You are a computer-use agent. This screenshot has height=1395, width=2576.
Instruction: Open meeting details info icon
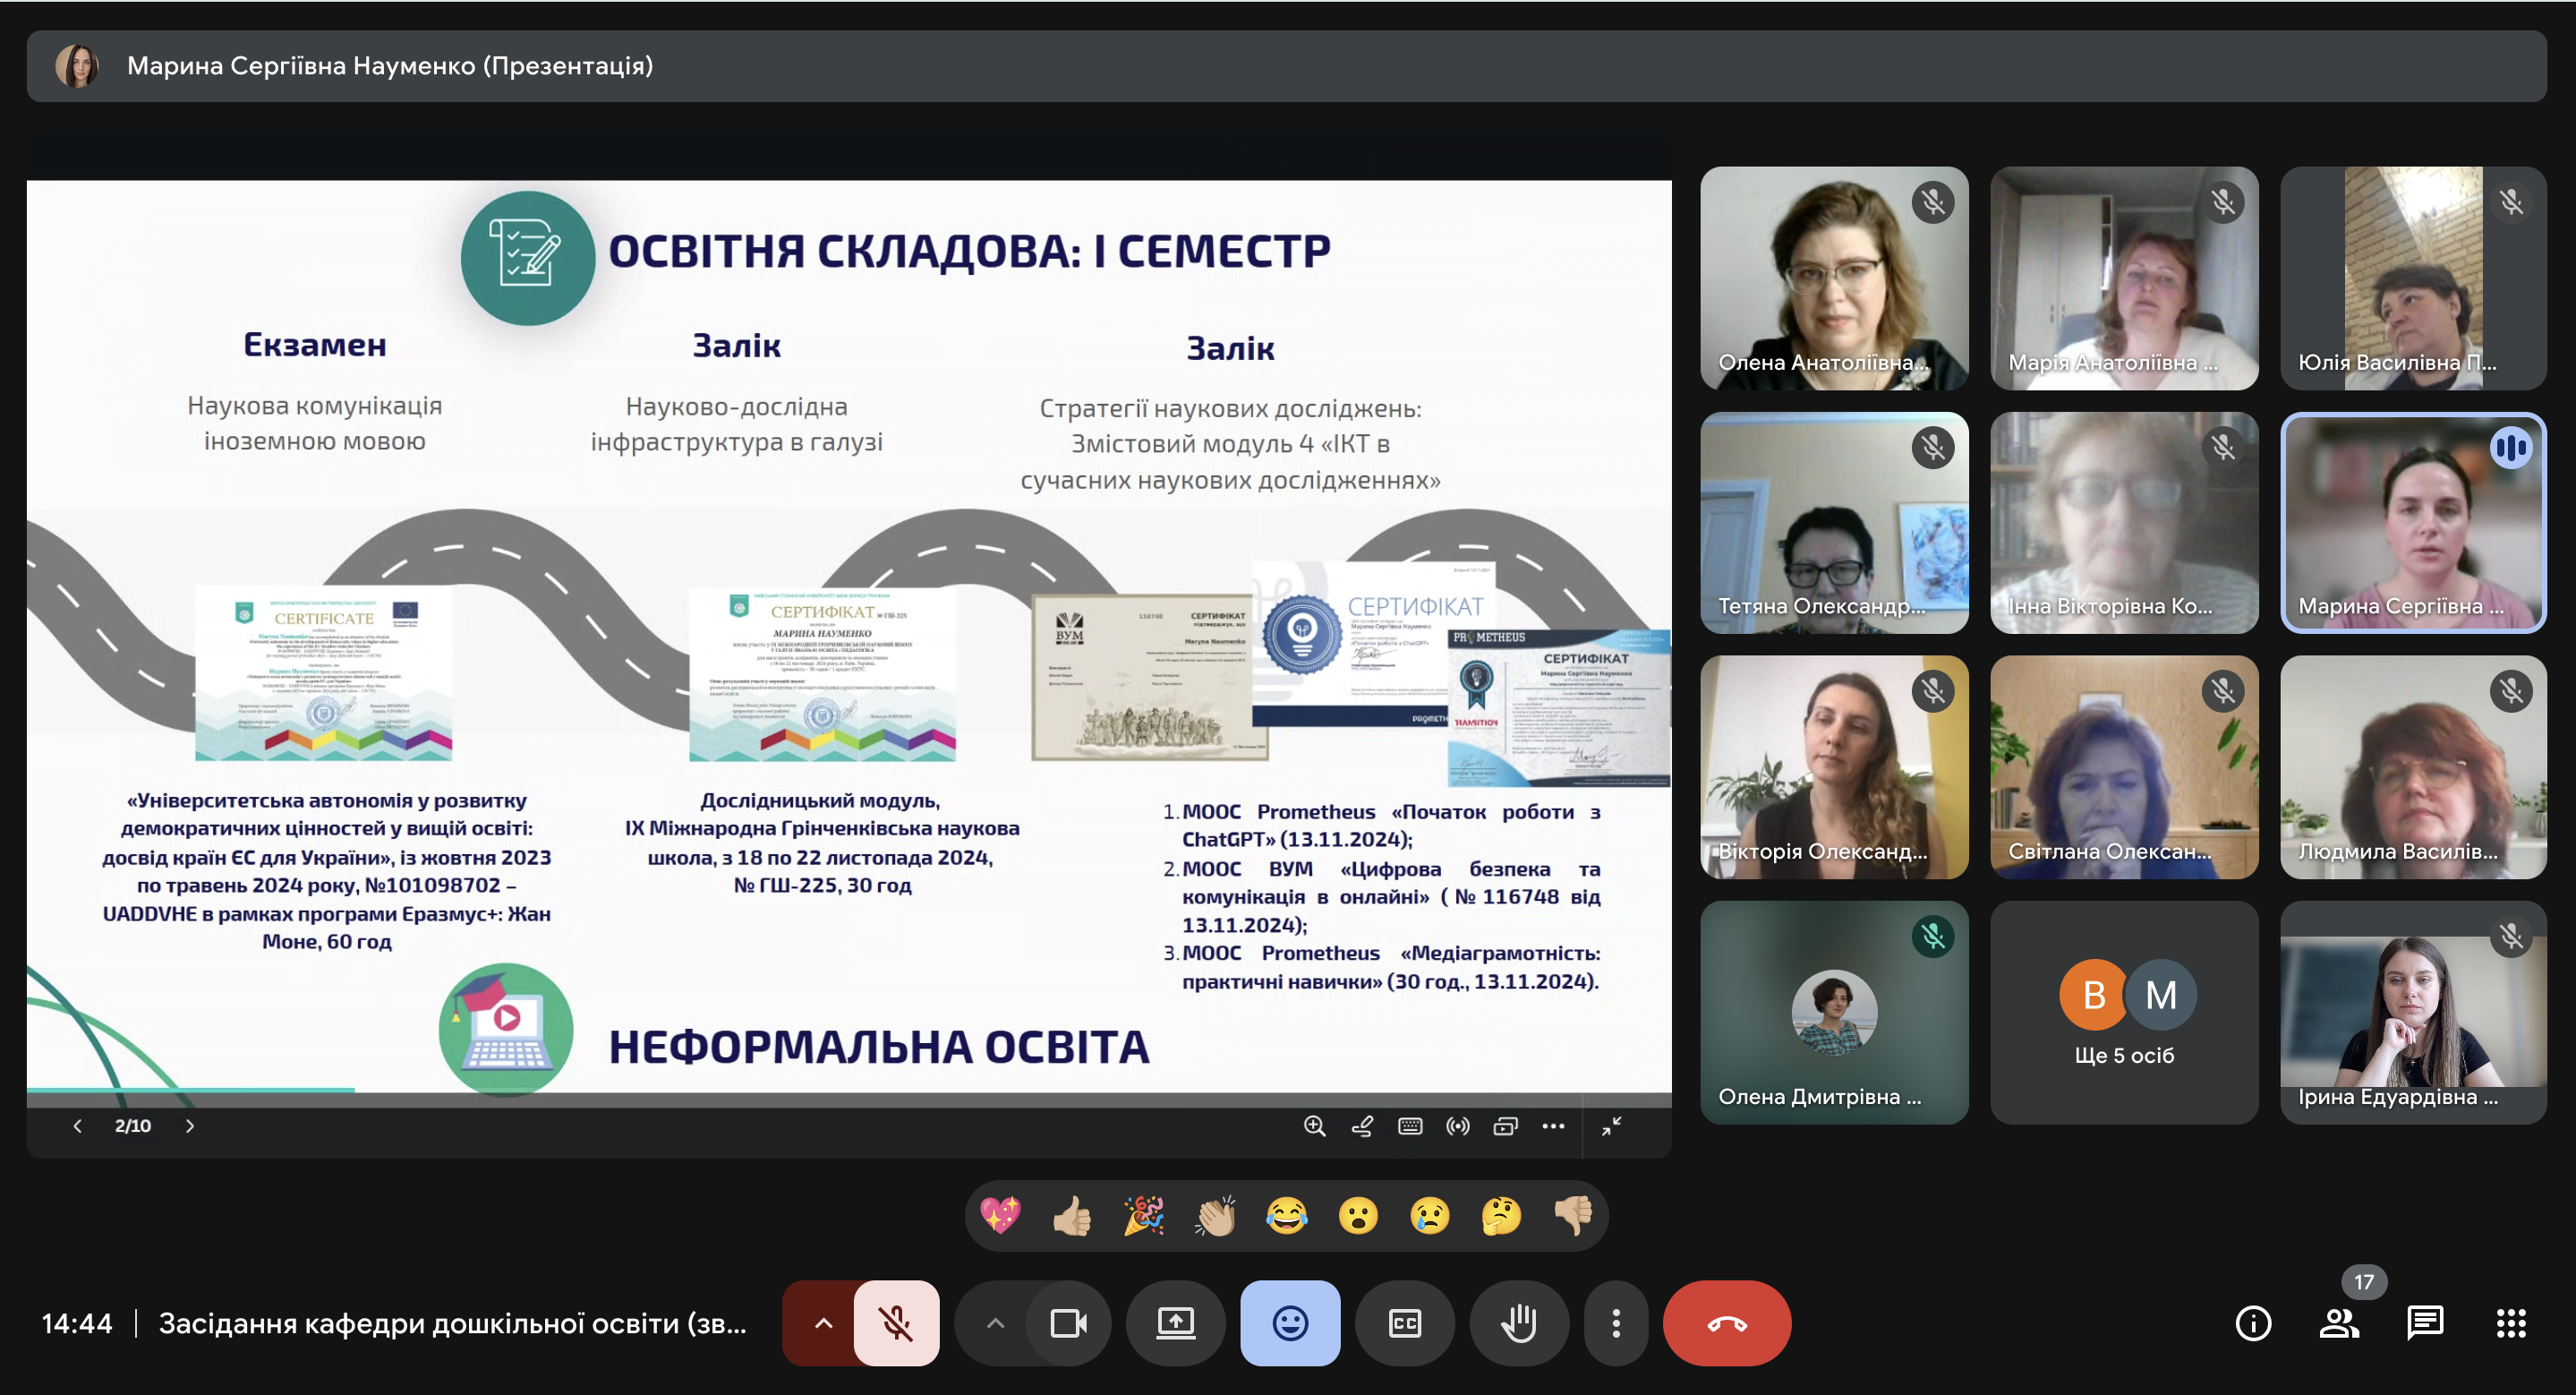tap(2252, 1323)
